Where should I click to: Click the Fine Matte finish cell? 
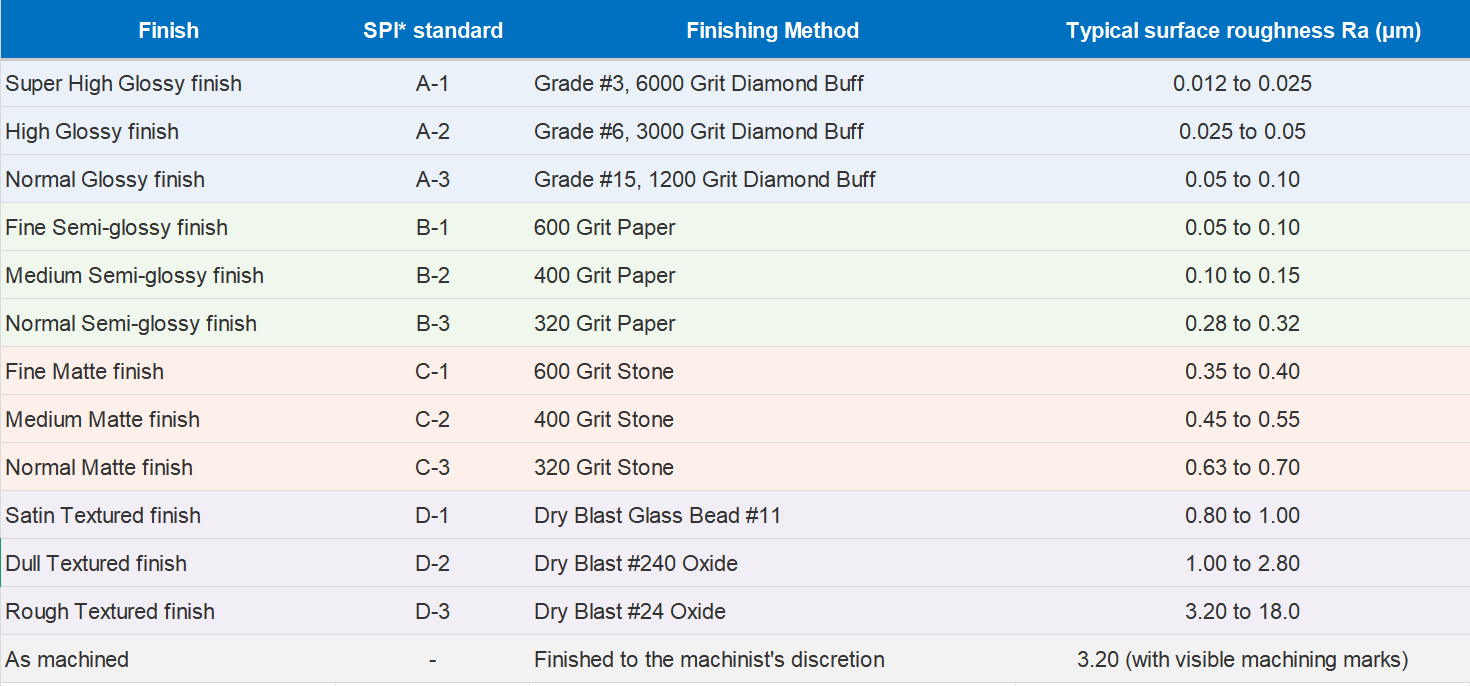tap(85, 372)
